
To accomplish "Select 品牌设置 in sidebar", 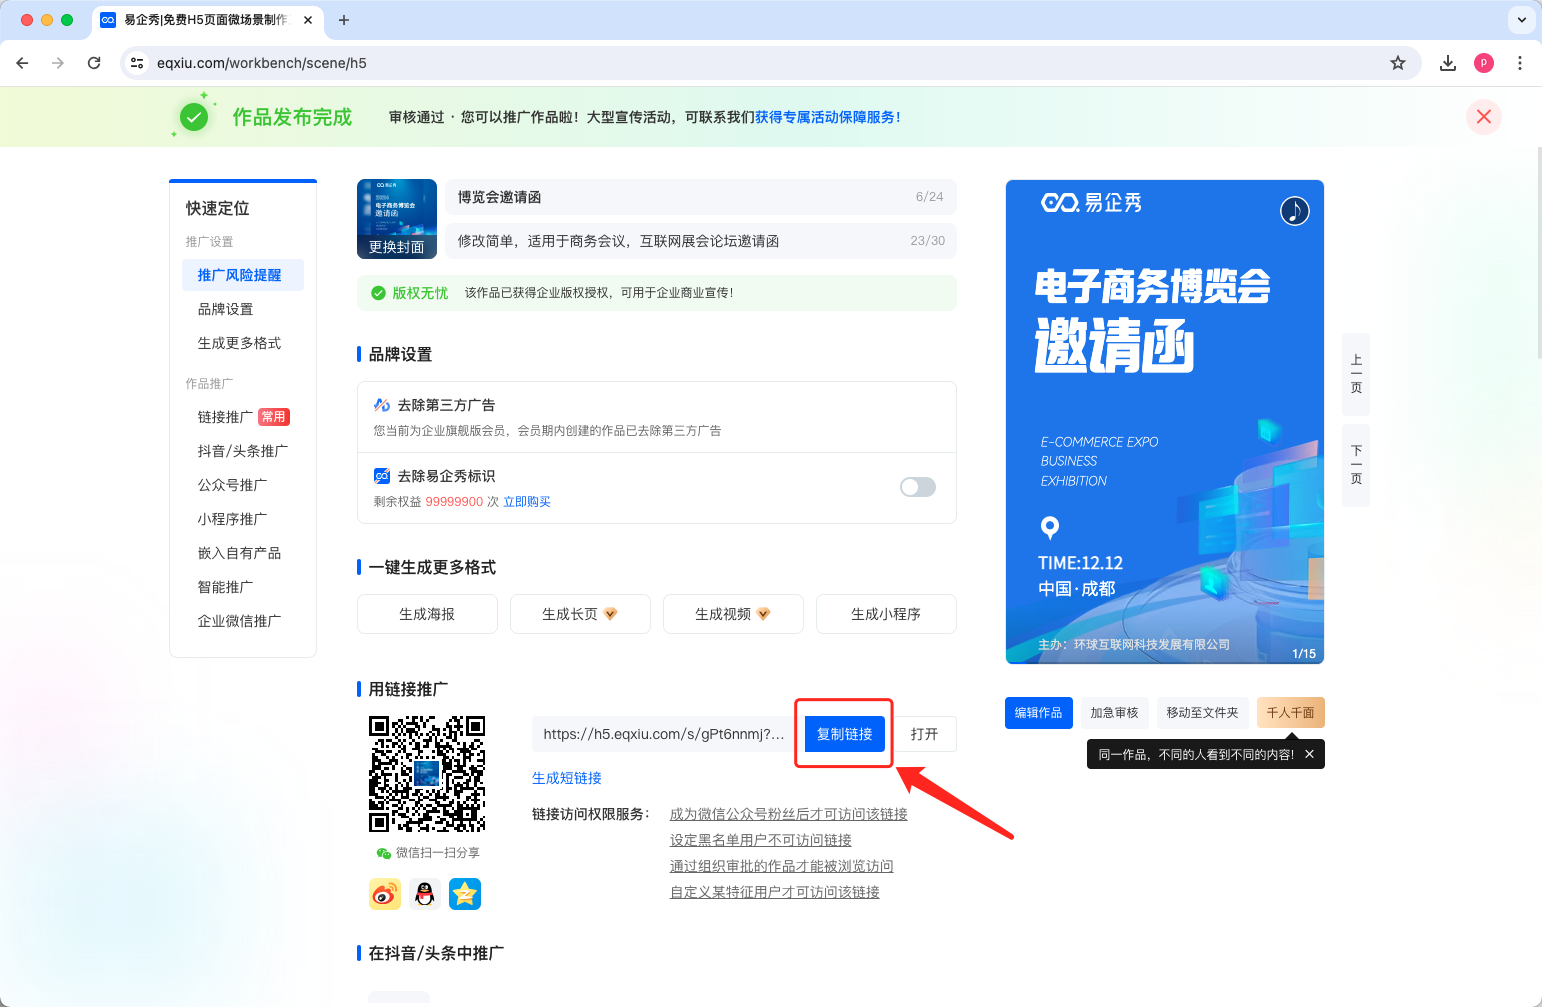I will [226, 309].
